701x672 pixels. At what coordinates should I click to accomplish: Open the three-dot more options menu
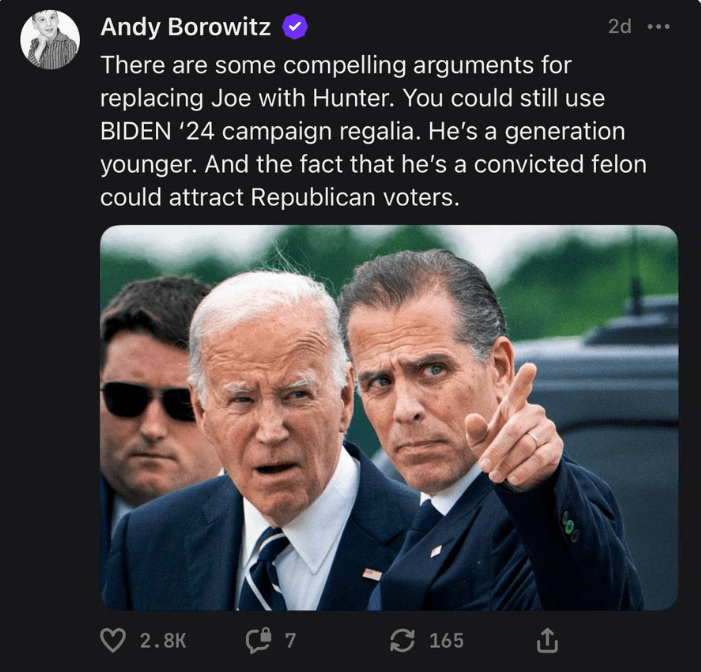pyautogui.click(x=658, y=27)
